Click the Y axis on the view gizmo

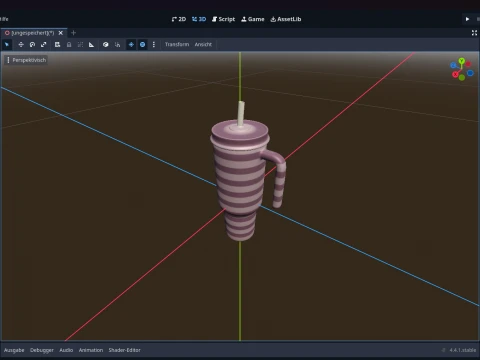coord(462,61)
